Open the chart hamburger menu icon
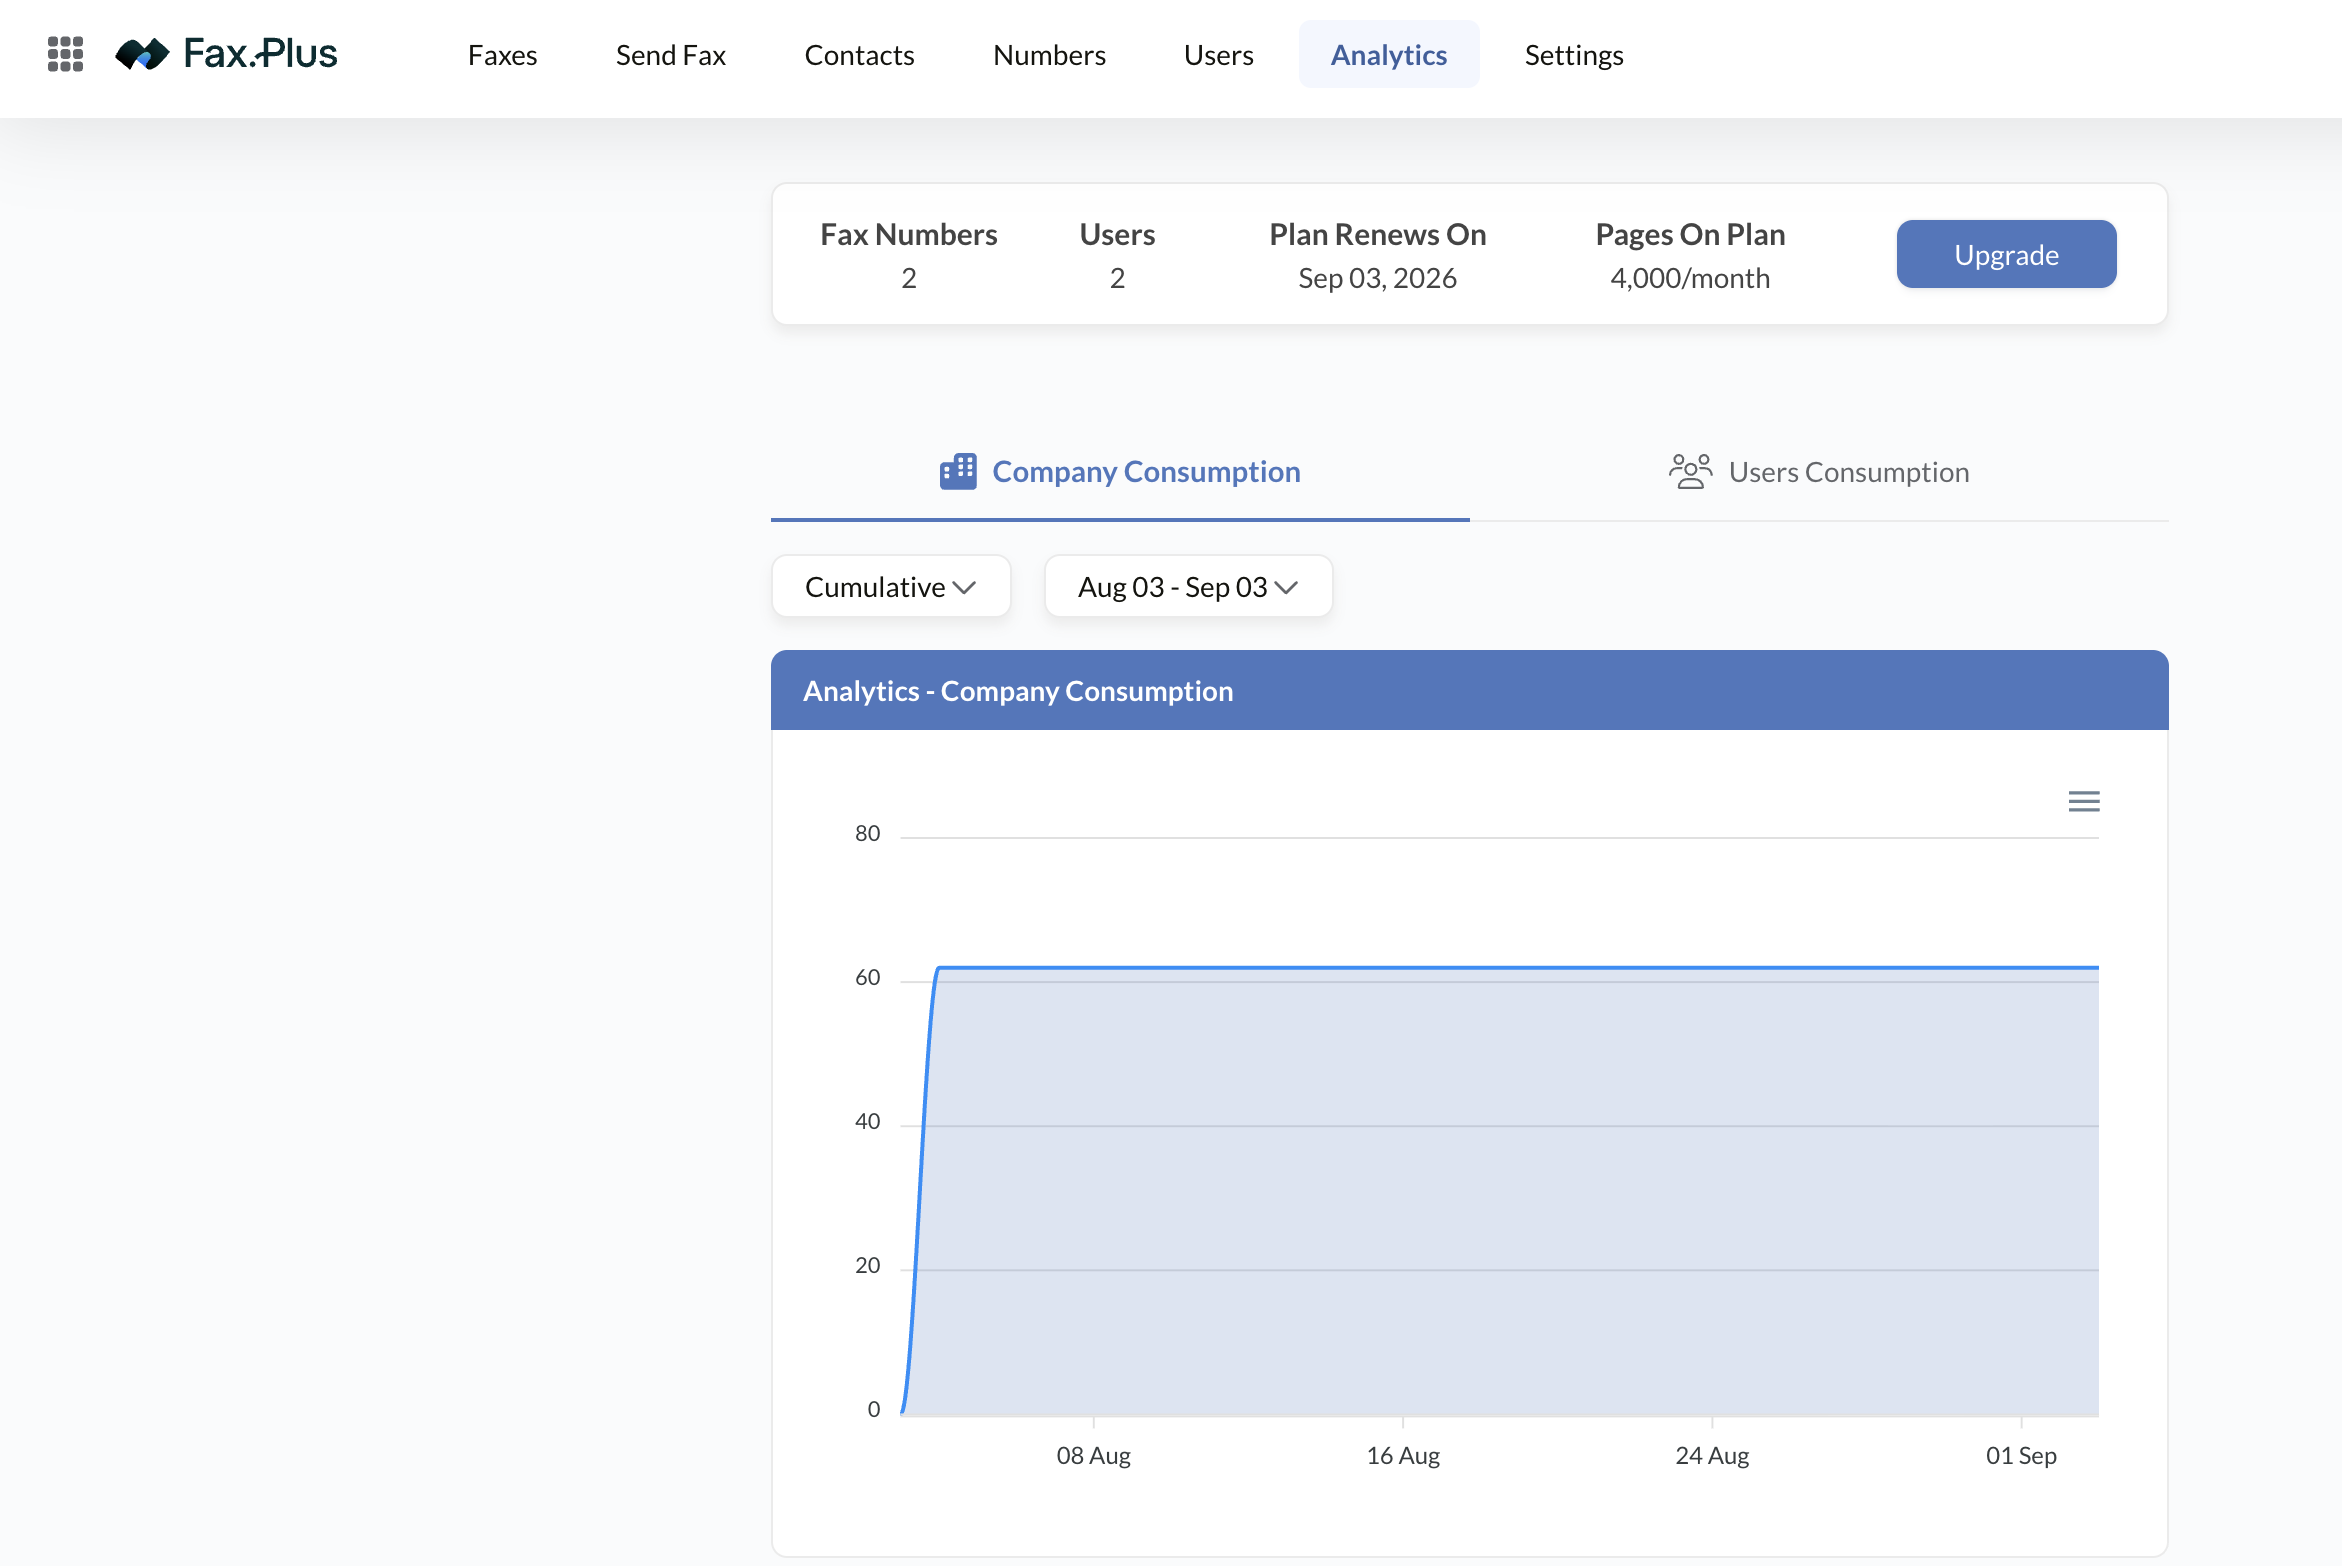 coord(2084,801)
